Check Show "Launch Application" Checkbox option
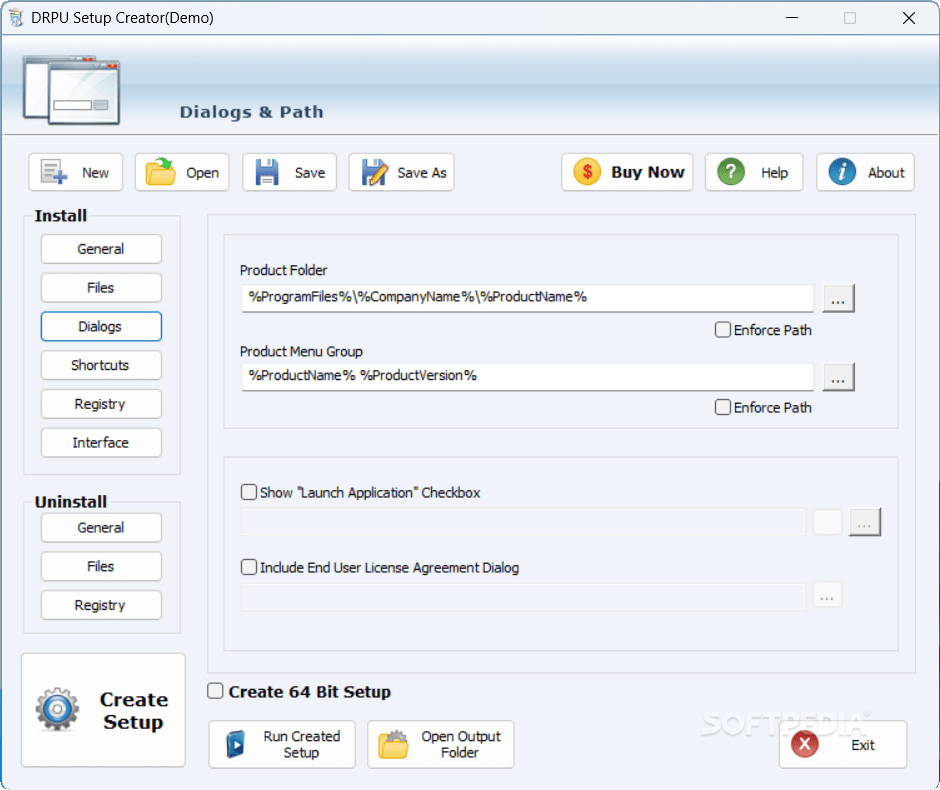The height and width of the screenshot is (790, 940). (249, 492)
